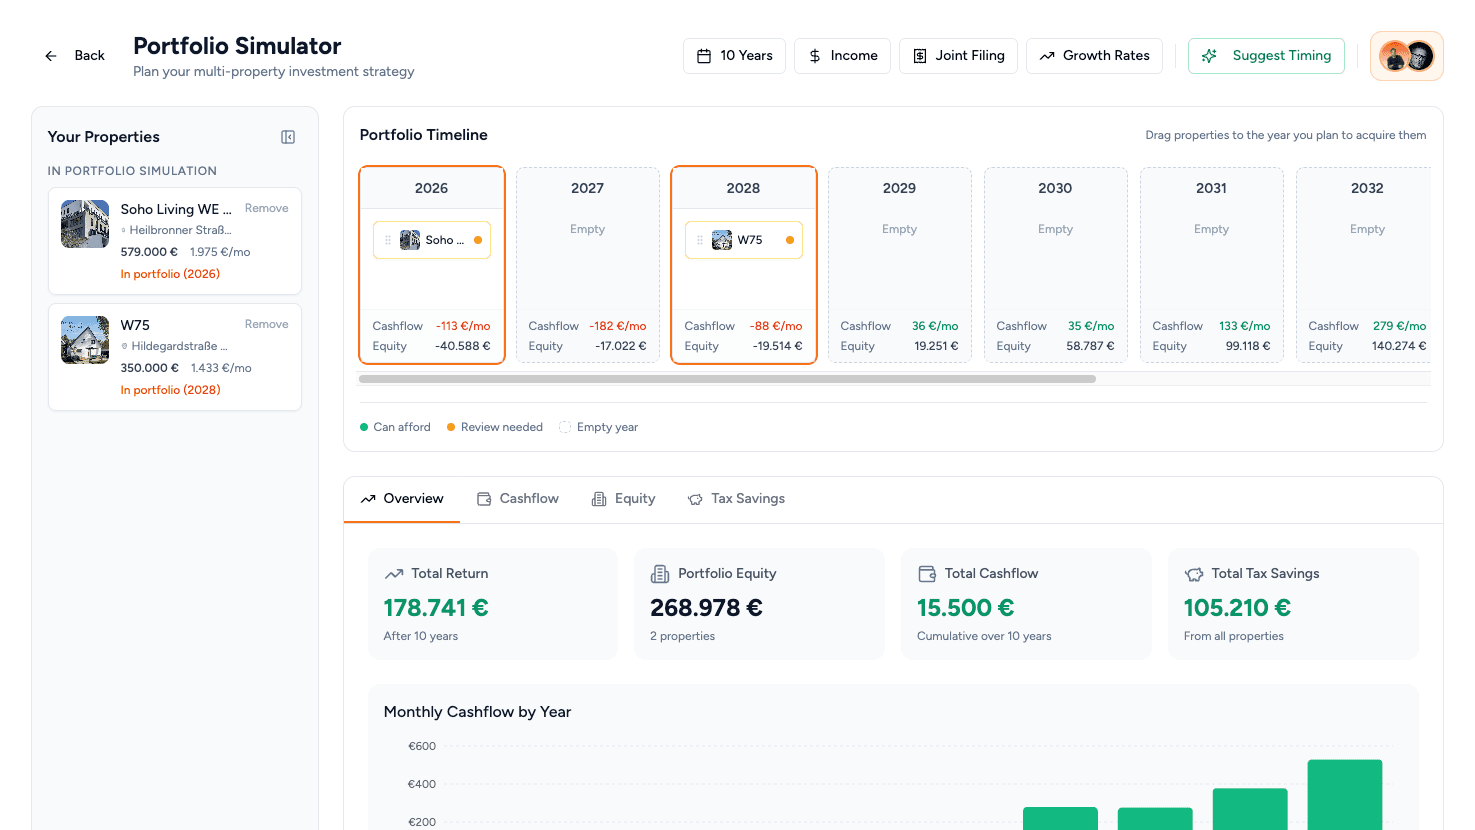This screenshot has height=830, width=1475.
Task: Click the In portfolio (2026) status text
Action: tap(170, 274)
